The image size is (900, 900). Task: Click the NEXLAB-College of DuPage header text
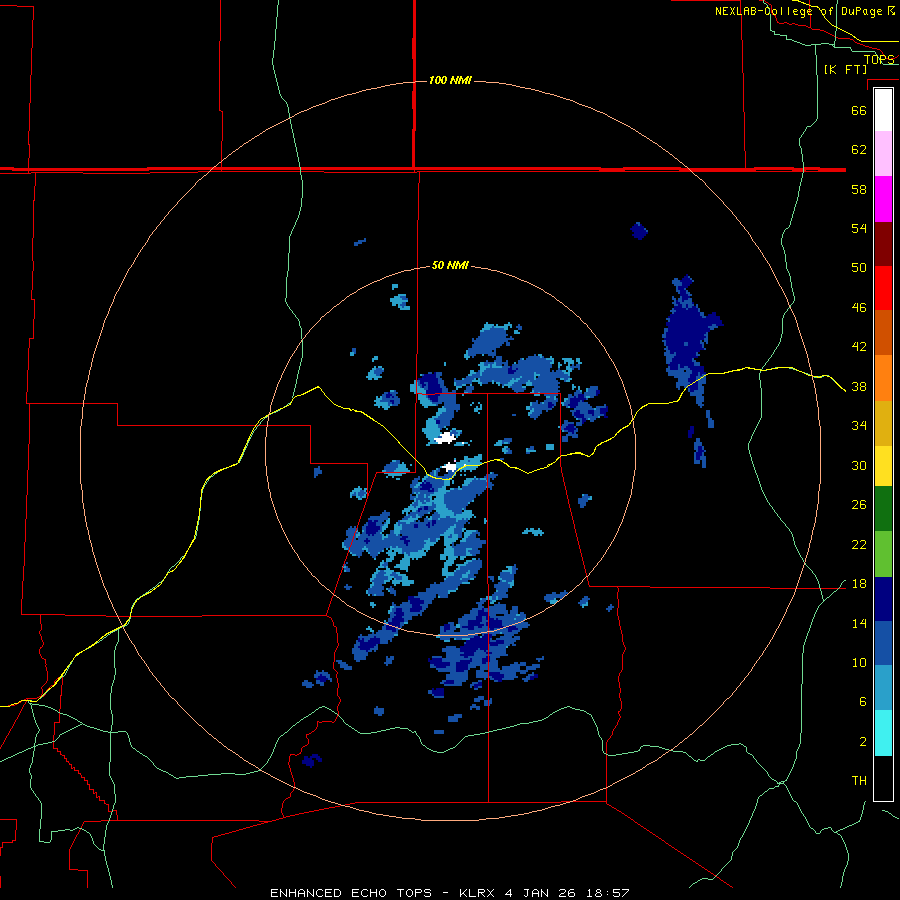click(798, 11)
